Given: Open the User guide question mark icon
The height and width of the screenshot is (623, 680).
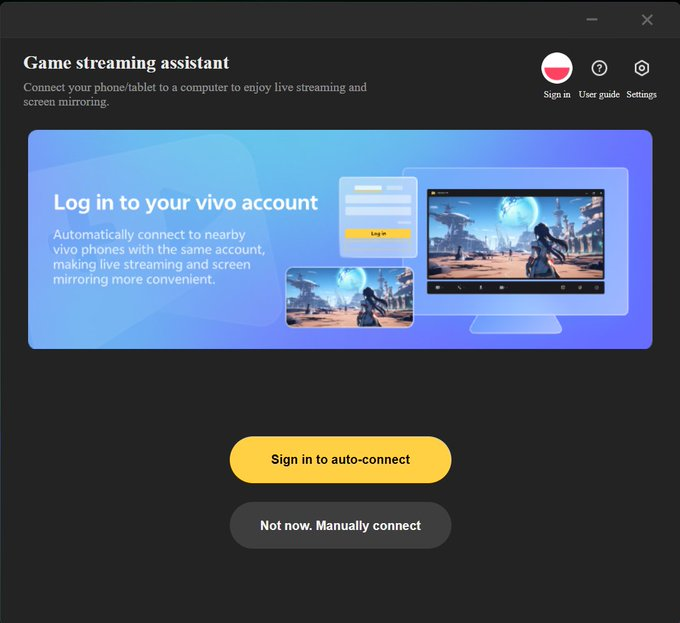Looking at the screenshot, I should (x=599, y=68).
